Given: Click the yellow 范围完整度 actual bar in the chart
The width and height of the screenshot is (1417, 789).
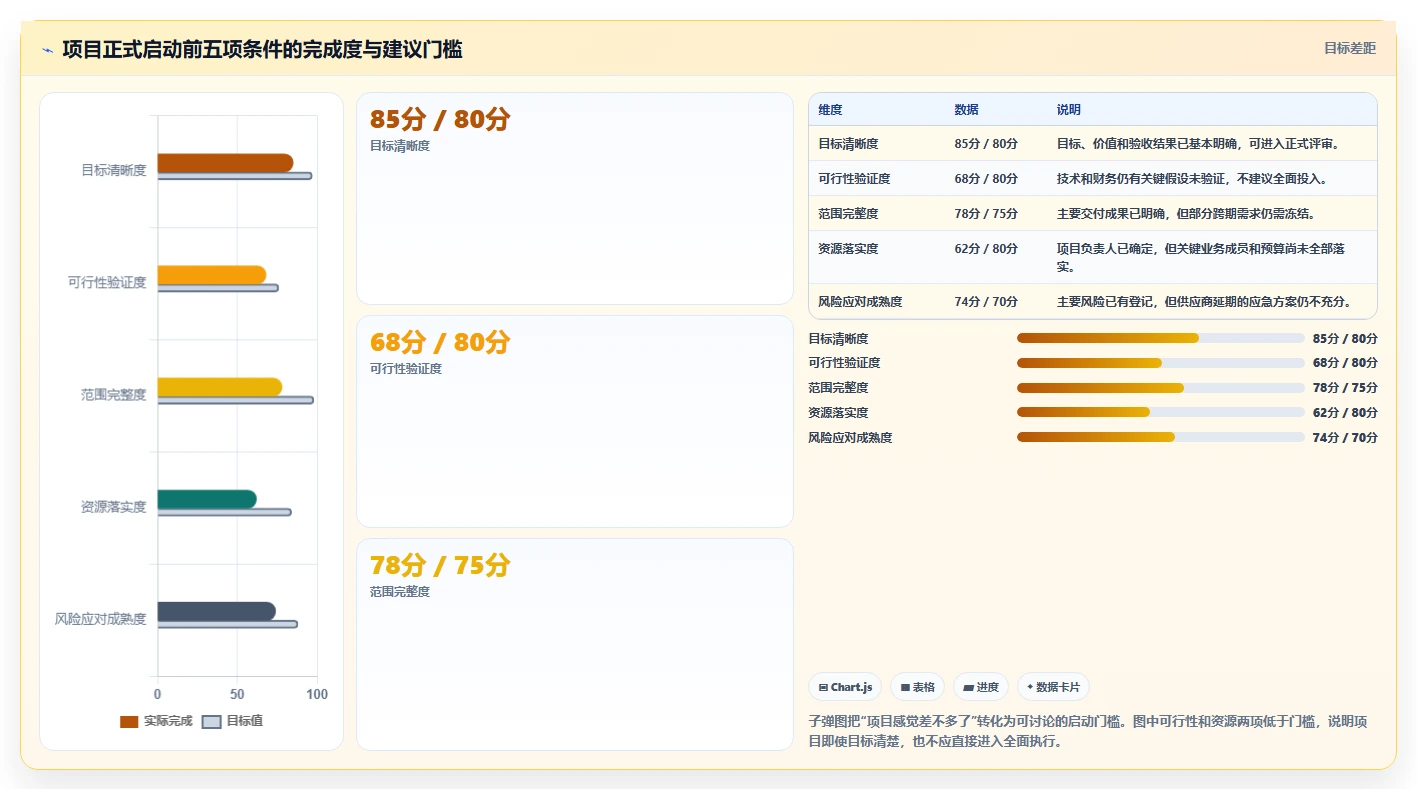Looking at the screenshot, I should point(220,387).
